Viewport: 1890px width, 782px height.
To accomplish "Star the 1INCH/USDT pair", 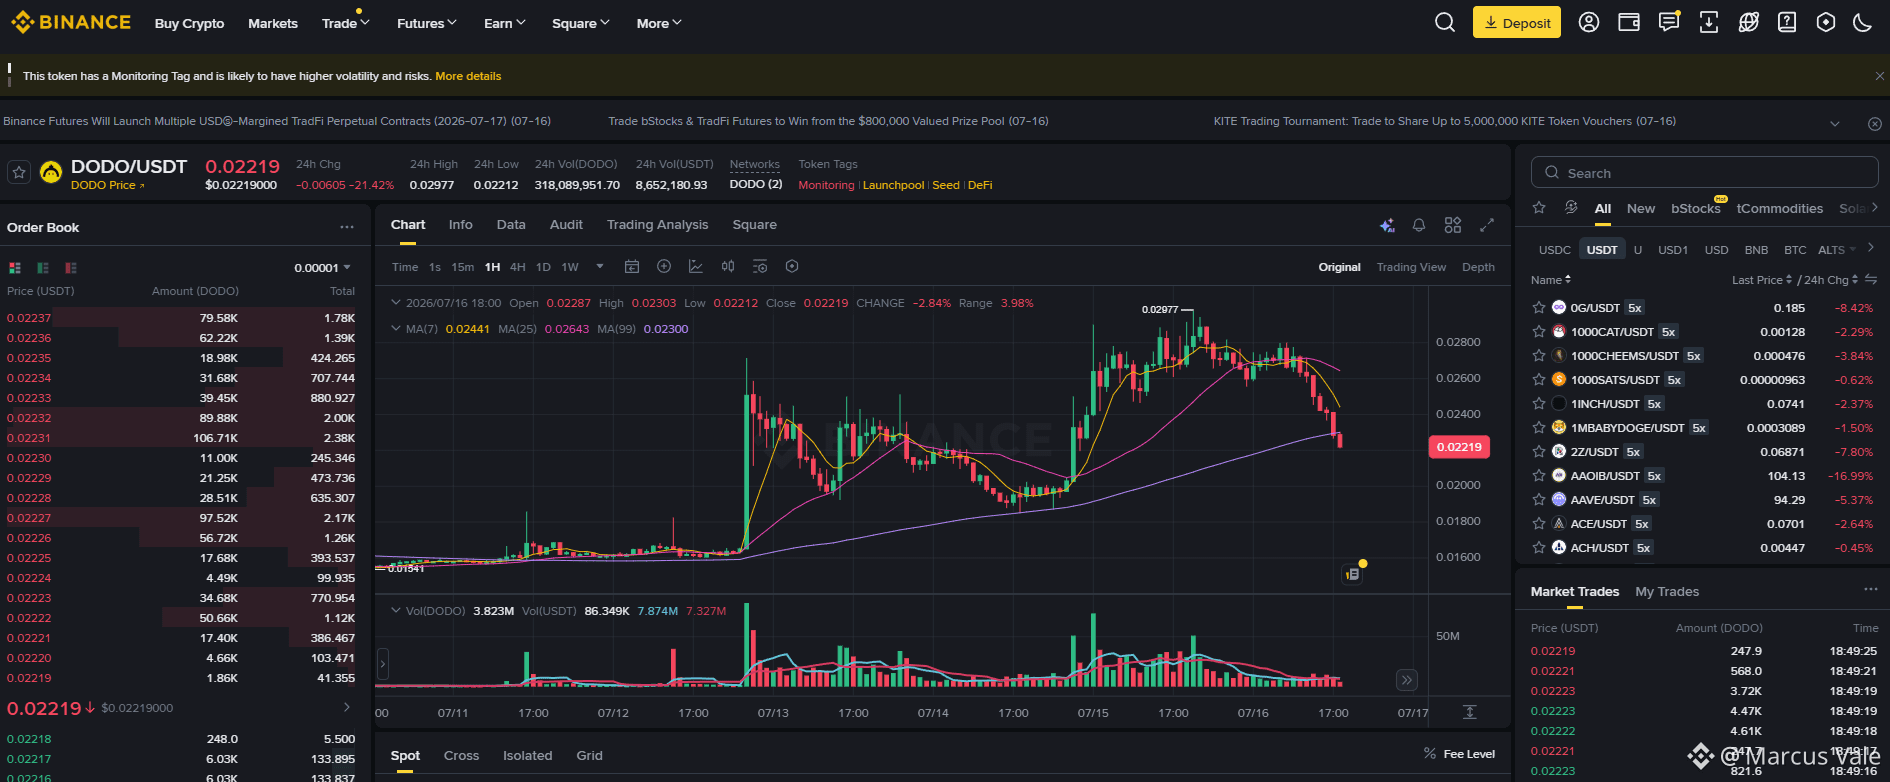I will (1539, 404).
